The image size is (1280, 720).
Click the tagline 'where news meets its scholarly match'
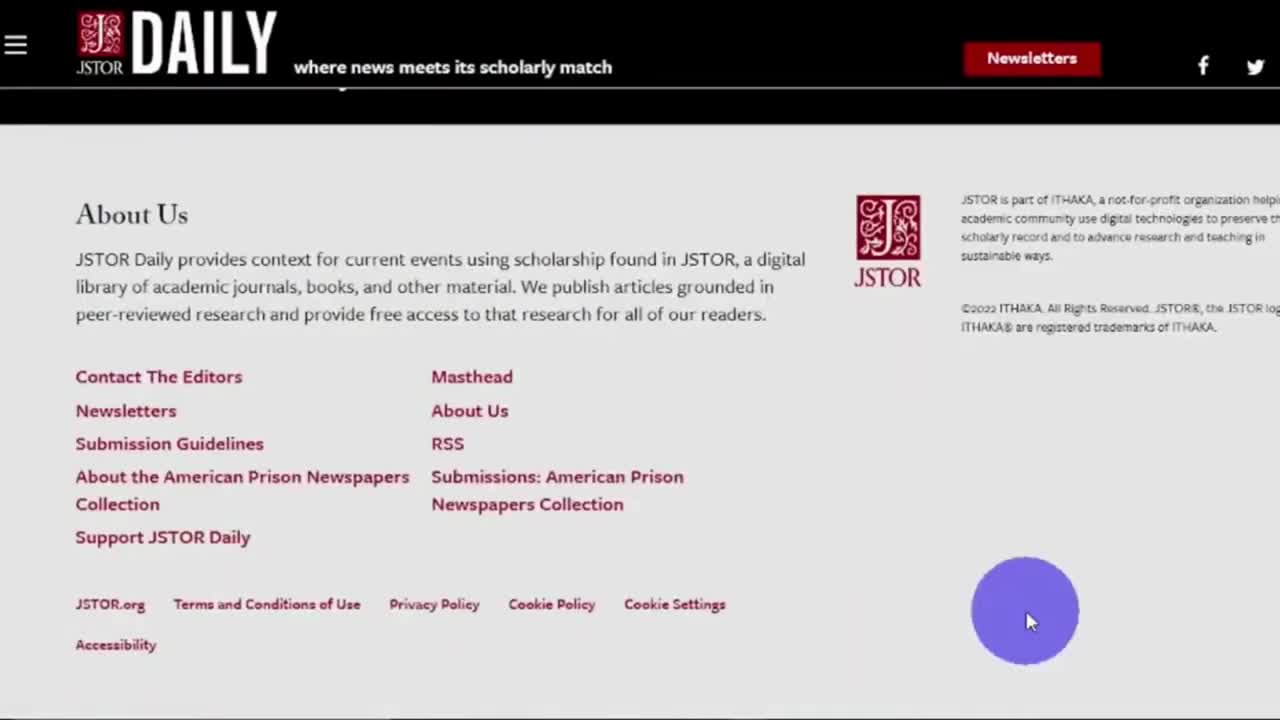[453, 67]
